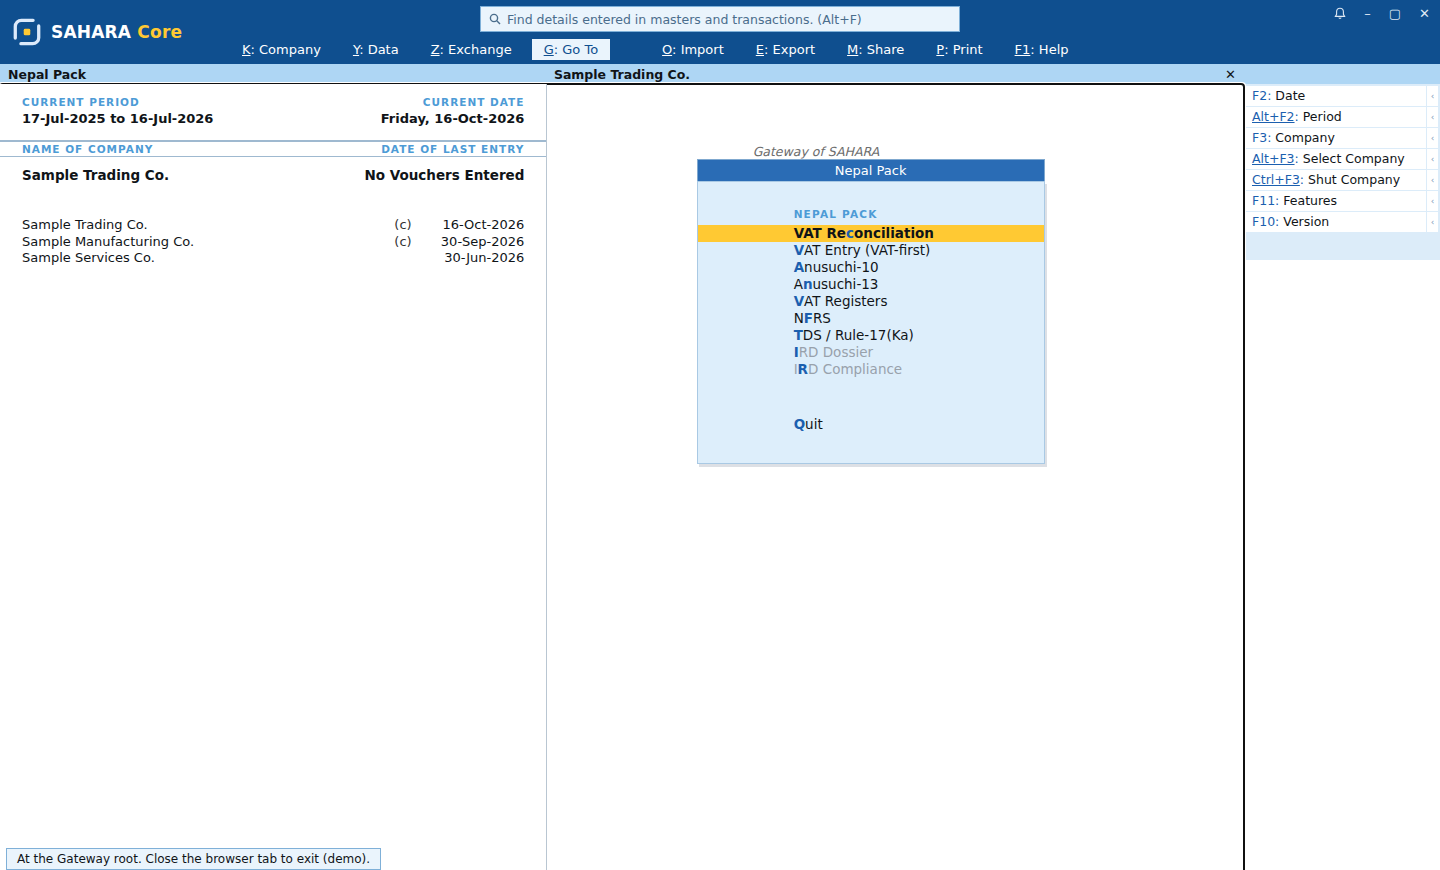The width and height of the screenshot is (1440, 870).
Task: Select the Sample Manufacturing Co. list row
Action: point(273,242)
